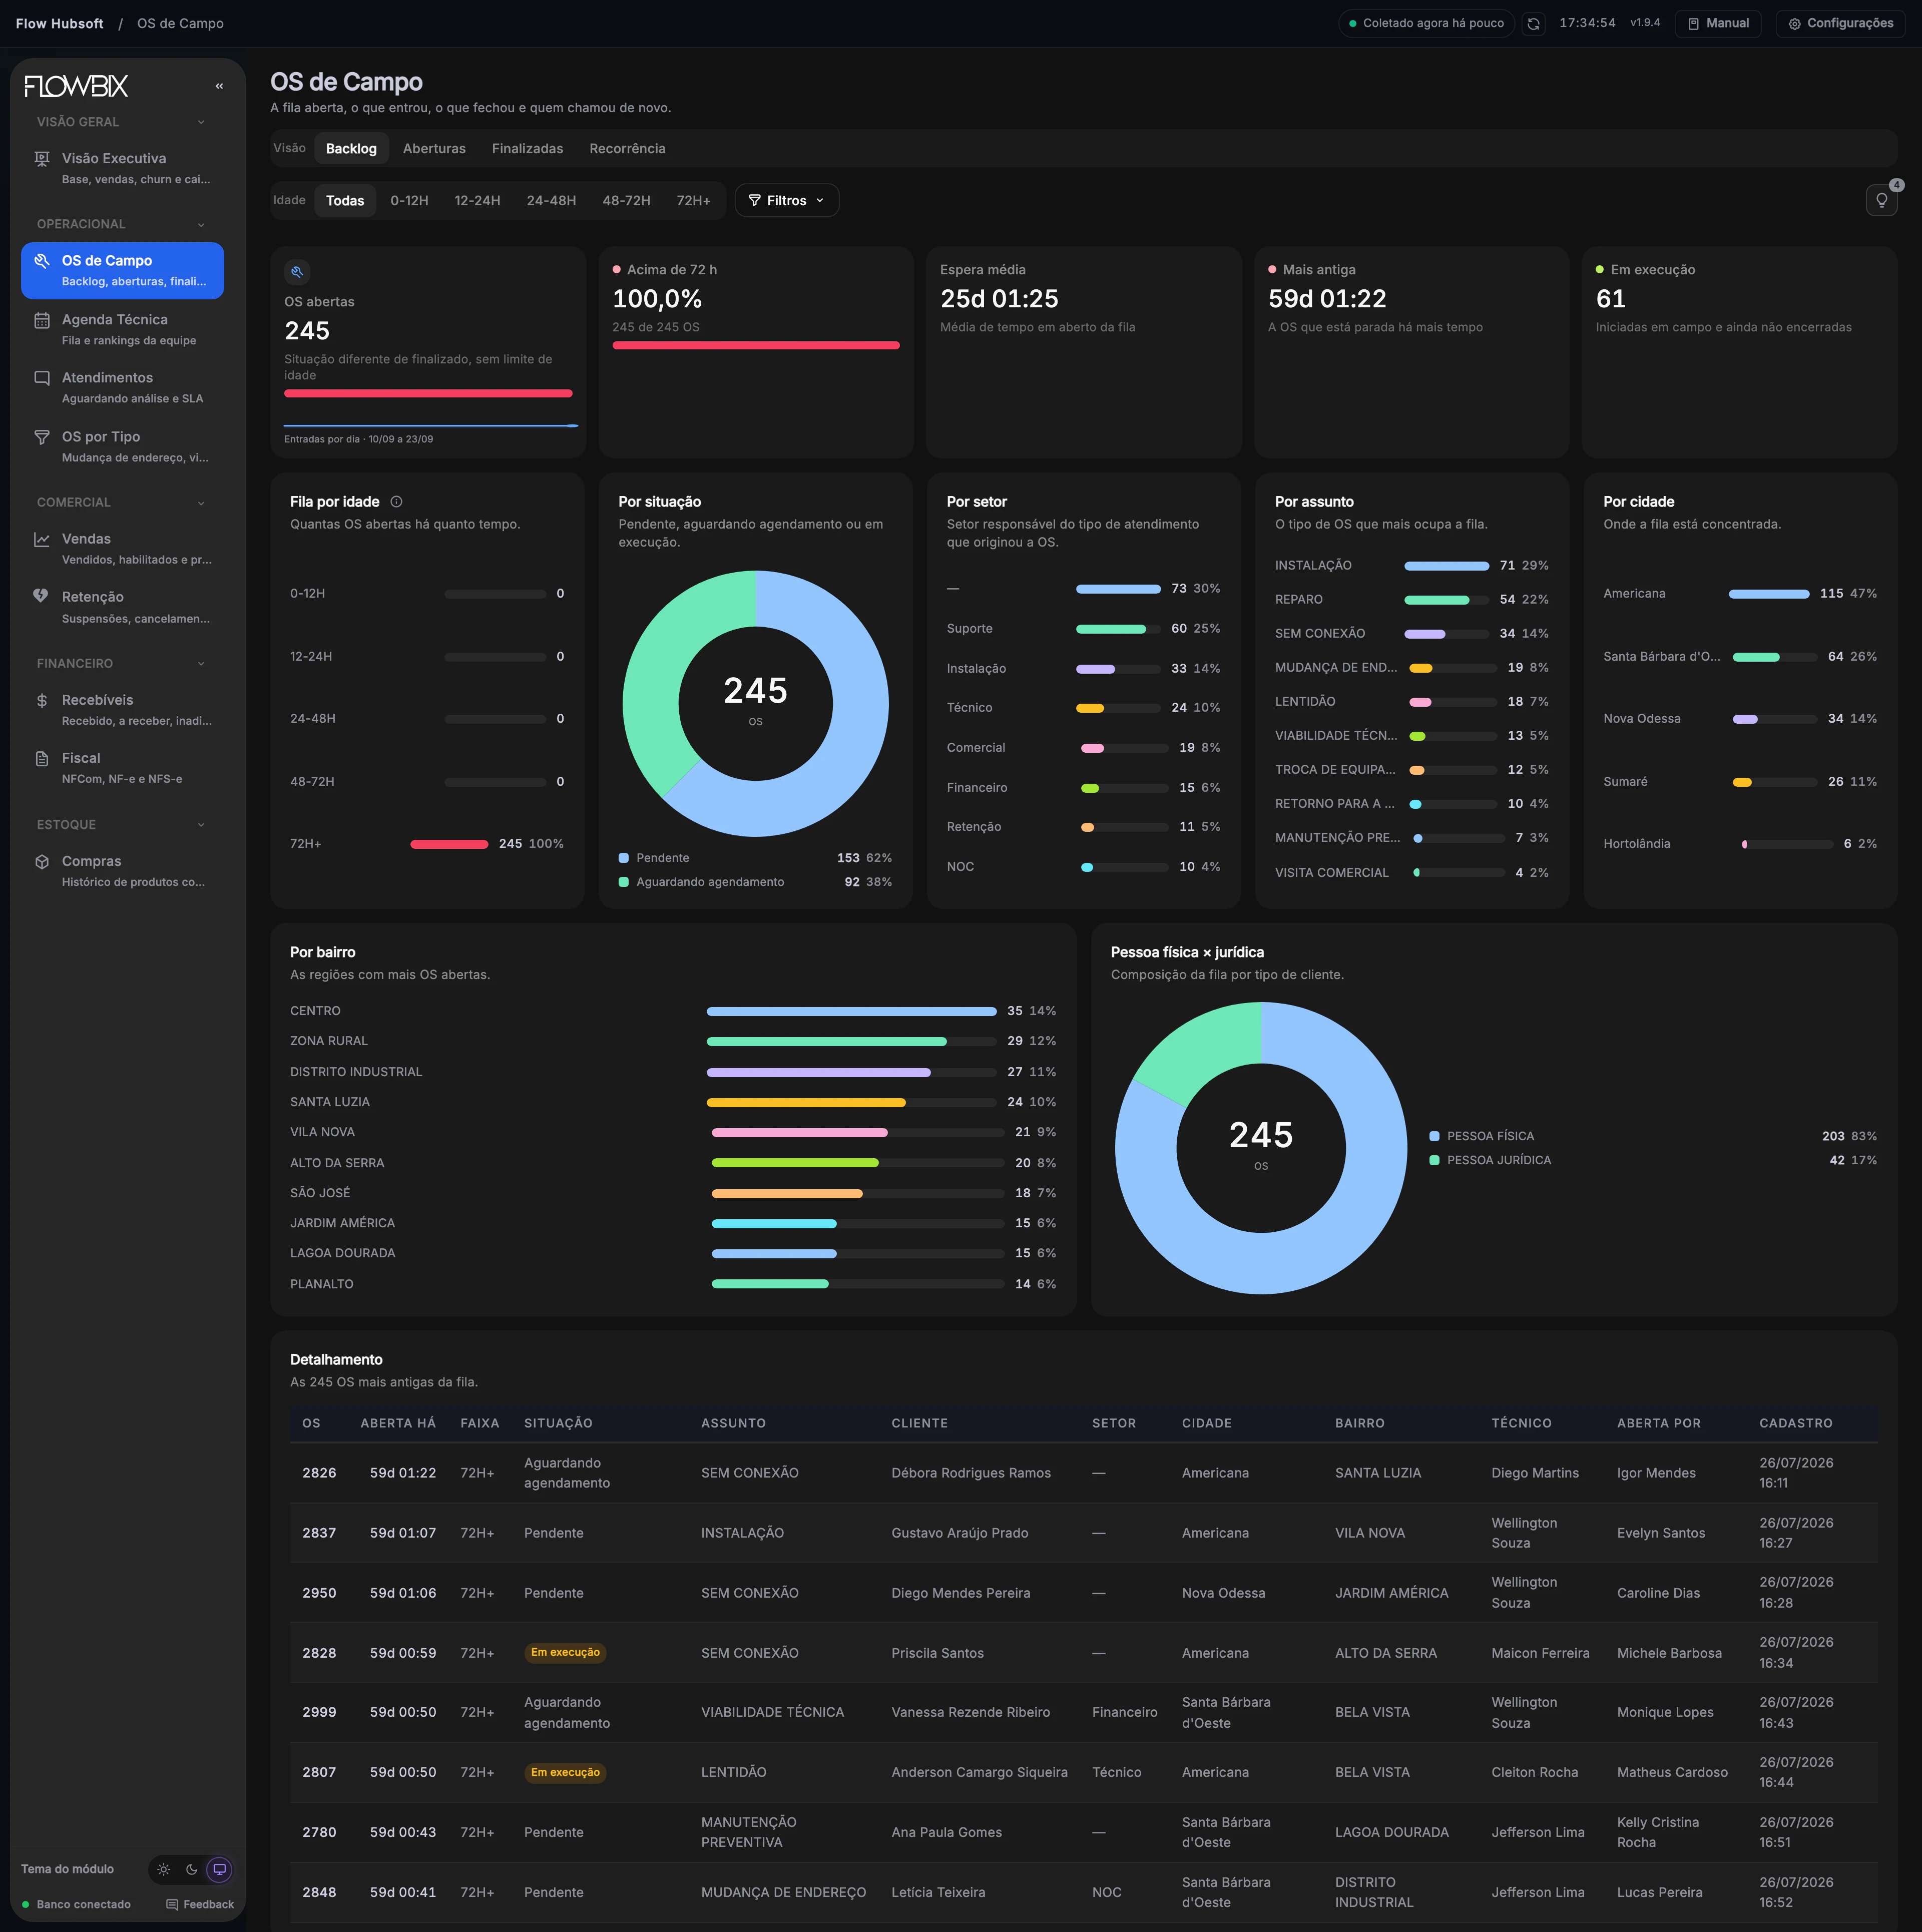Open Visão Executiva in the sidebar
This screenshot has height=1932, width=1922.
click(x=122, y=168)
